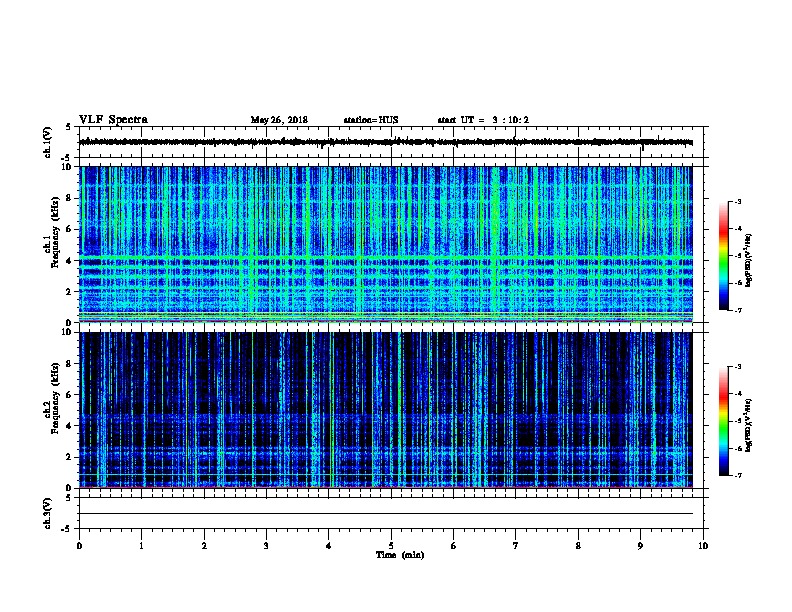Click the "8" kHz tick of the ch.1 spectrogram
This screenshot has height=612, width=792.
pos(70,198)
